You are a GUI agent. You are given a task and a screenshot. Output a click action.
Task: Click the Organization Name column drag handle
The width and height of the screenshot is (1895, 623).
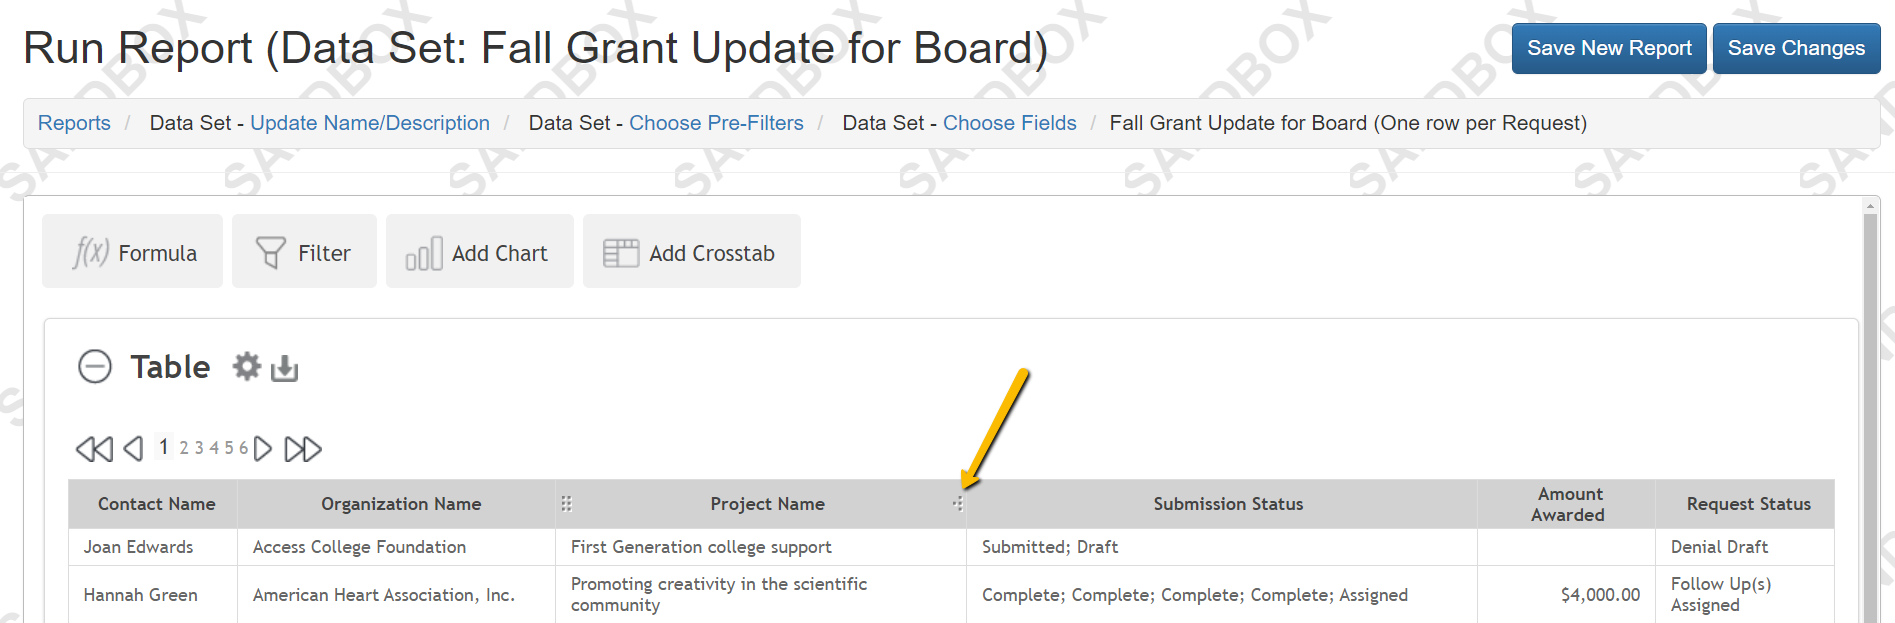click(x=566, y=504)
